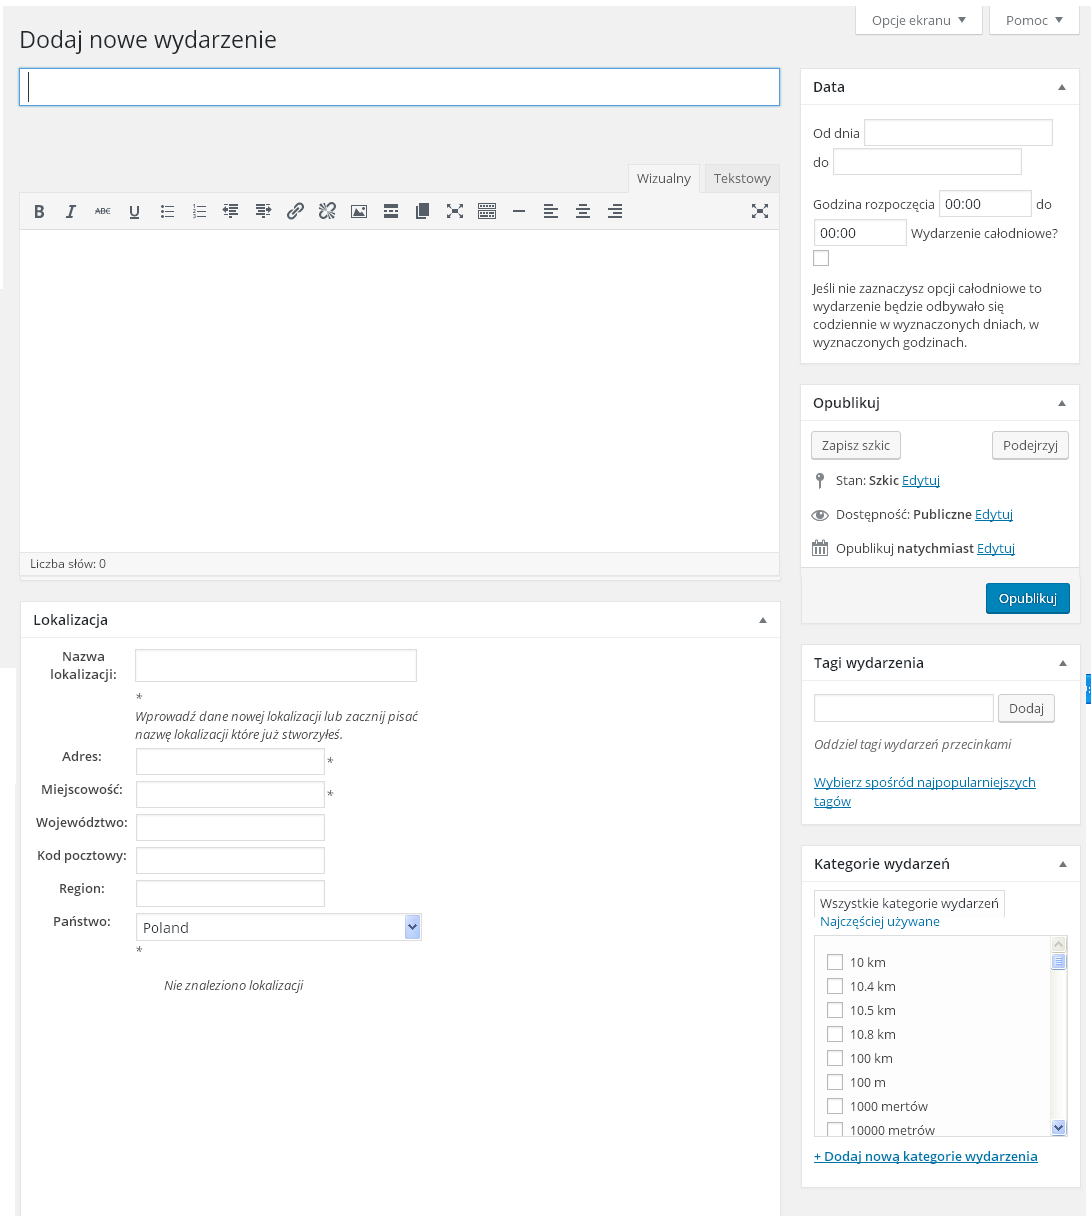Apply italic formatting in the editor
This screenshot has height=1219, width=1091.
71,211
